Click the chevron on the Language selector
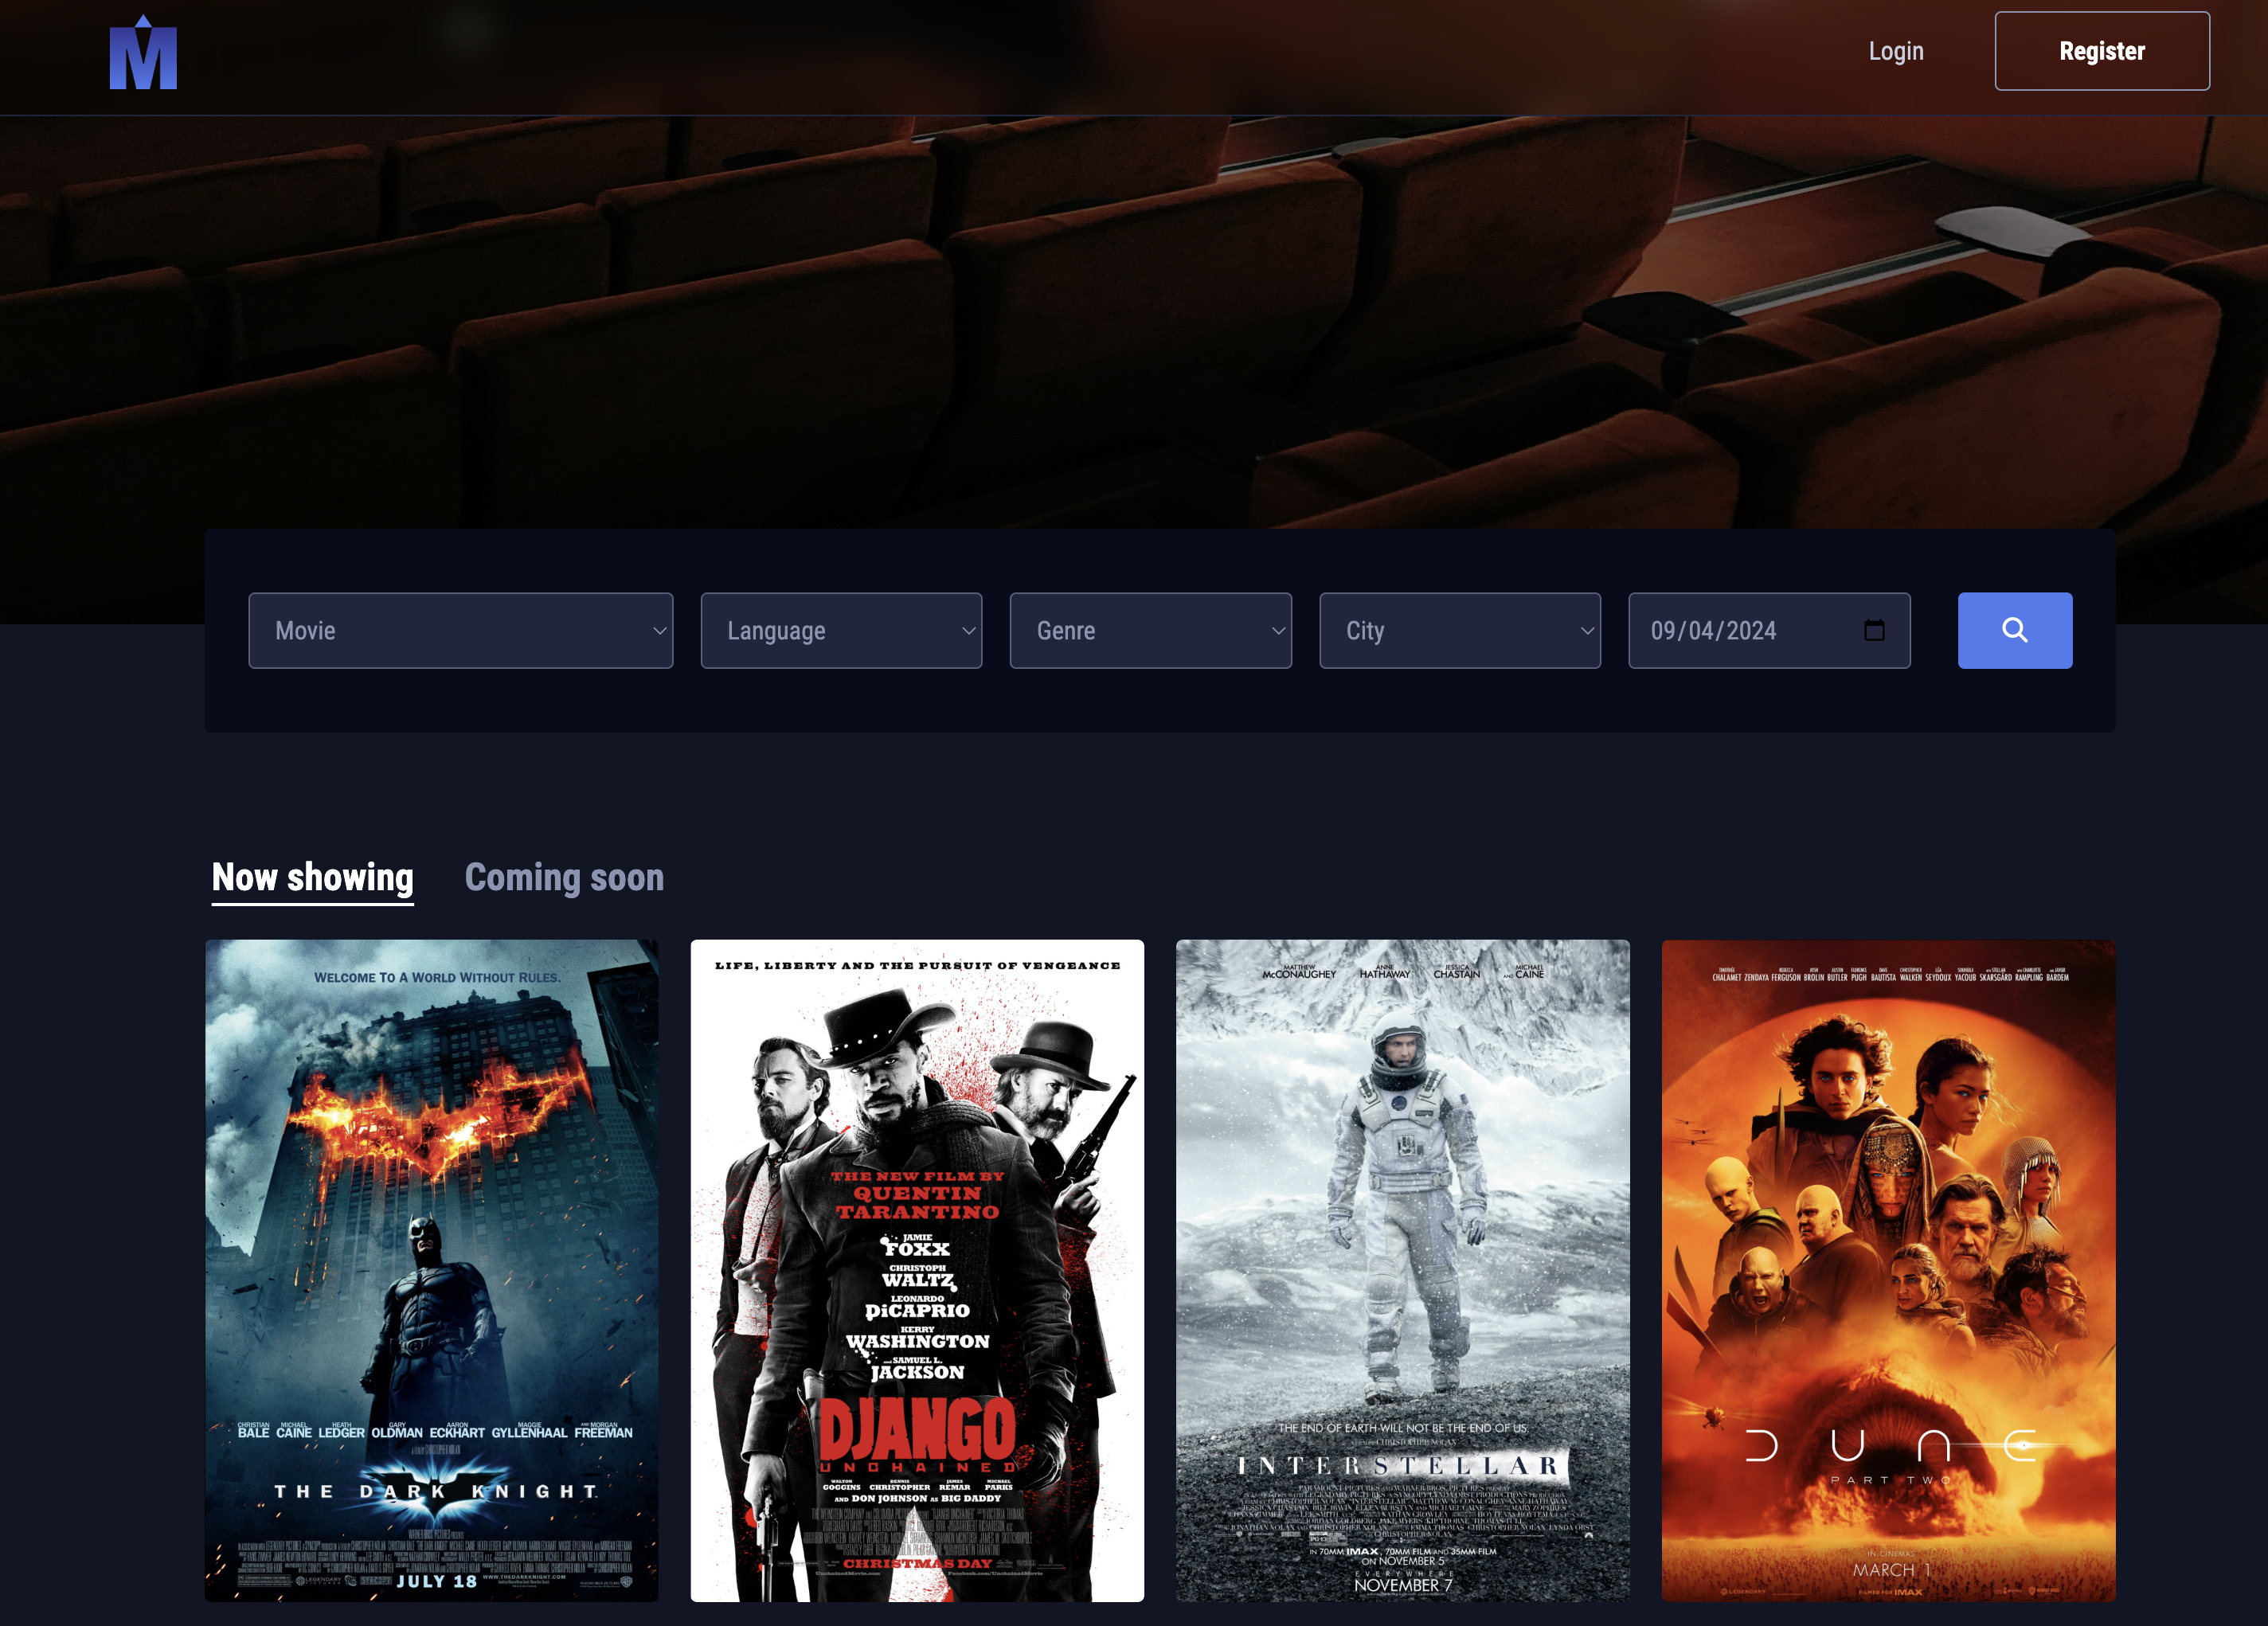Image resolution: width=2268 pixels, height=1626 pixels. click(967, 631)
